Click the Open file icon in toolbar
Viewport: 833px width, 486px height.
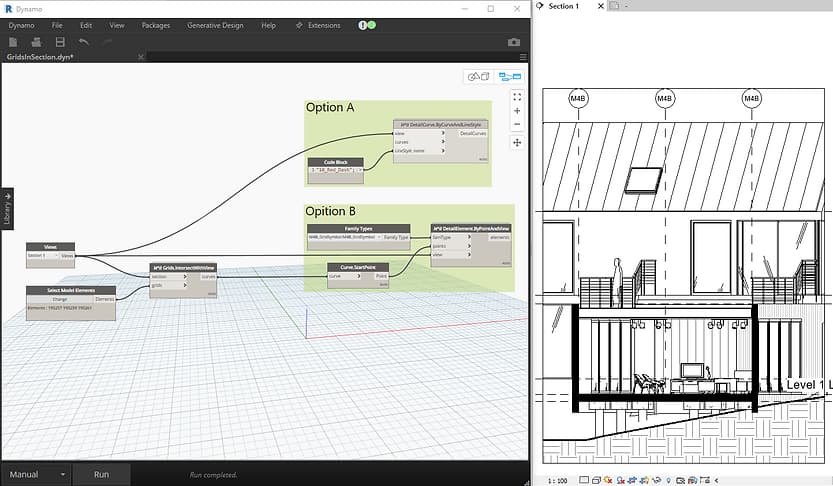(x=36, y=42)
